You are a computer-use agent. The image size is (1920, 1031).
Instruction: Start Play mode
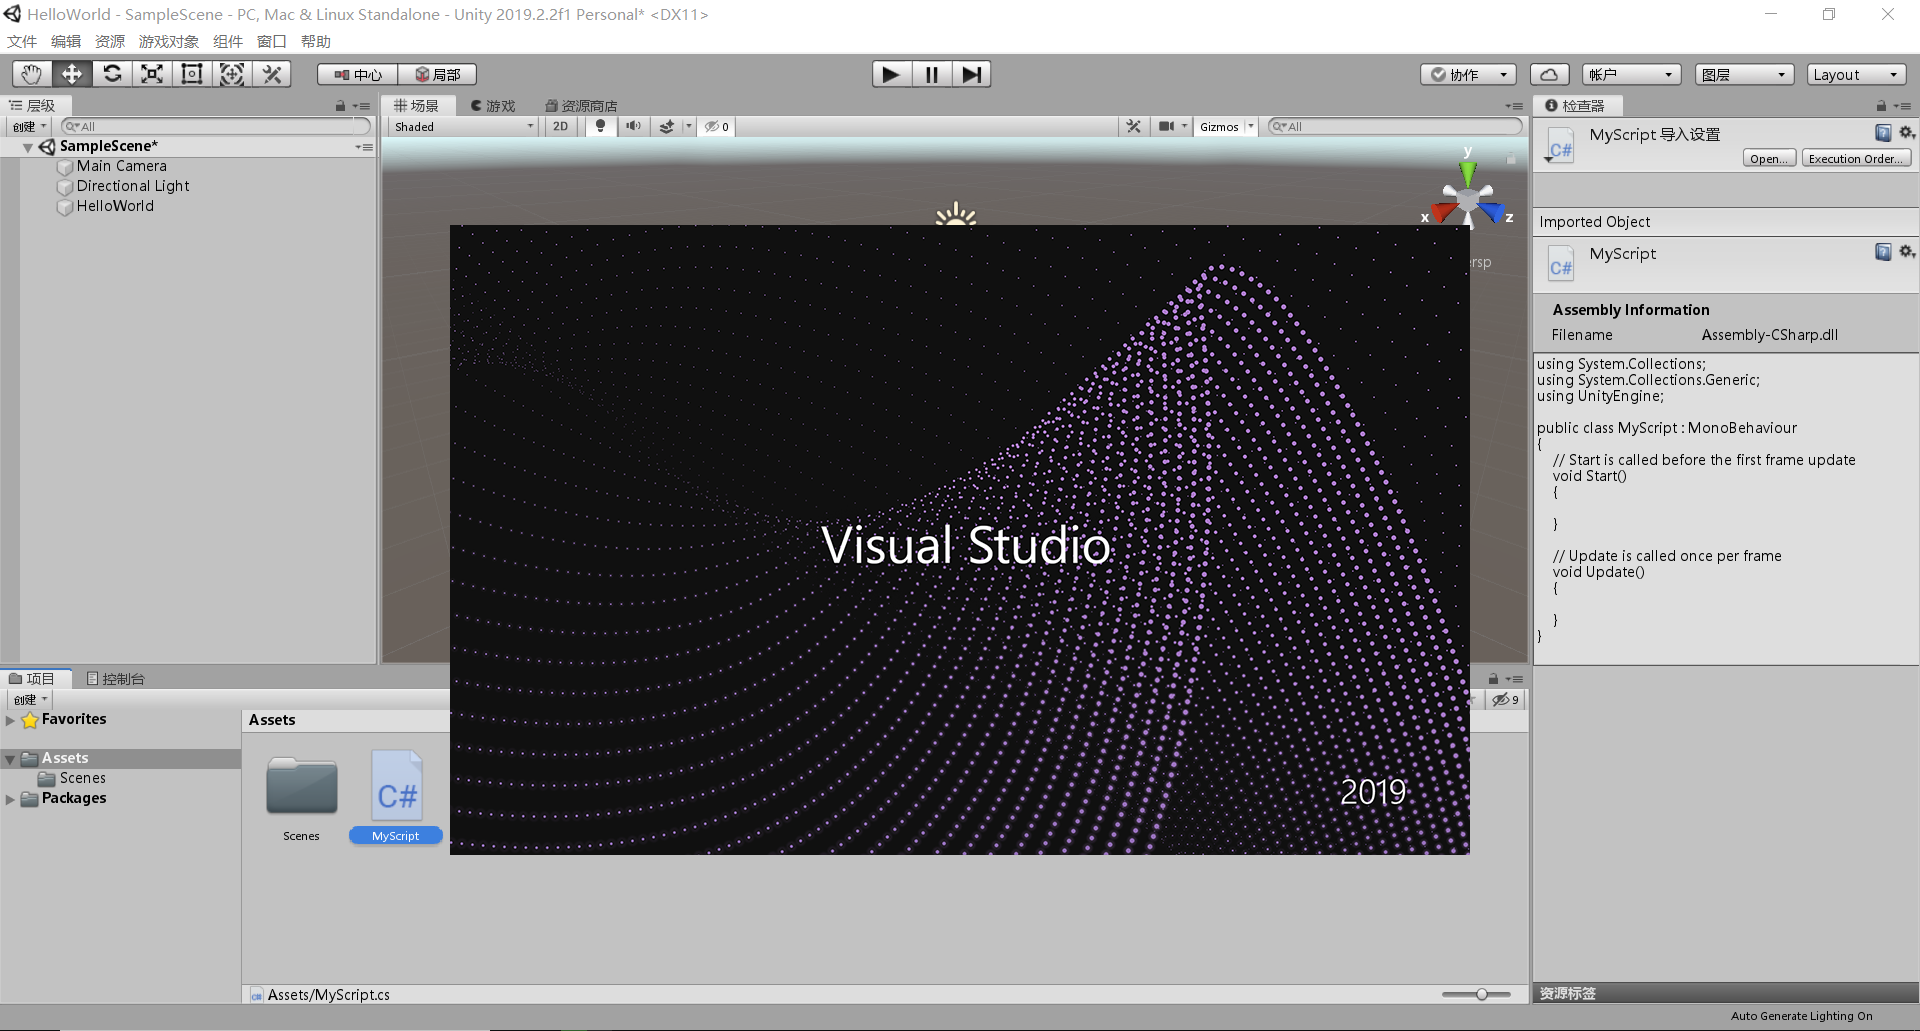tap(891, 74)
